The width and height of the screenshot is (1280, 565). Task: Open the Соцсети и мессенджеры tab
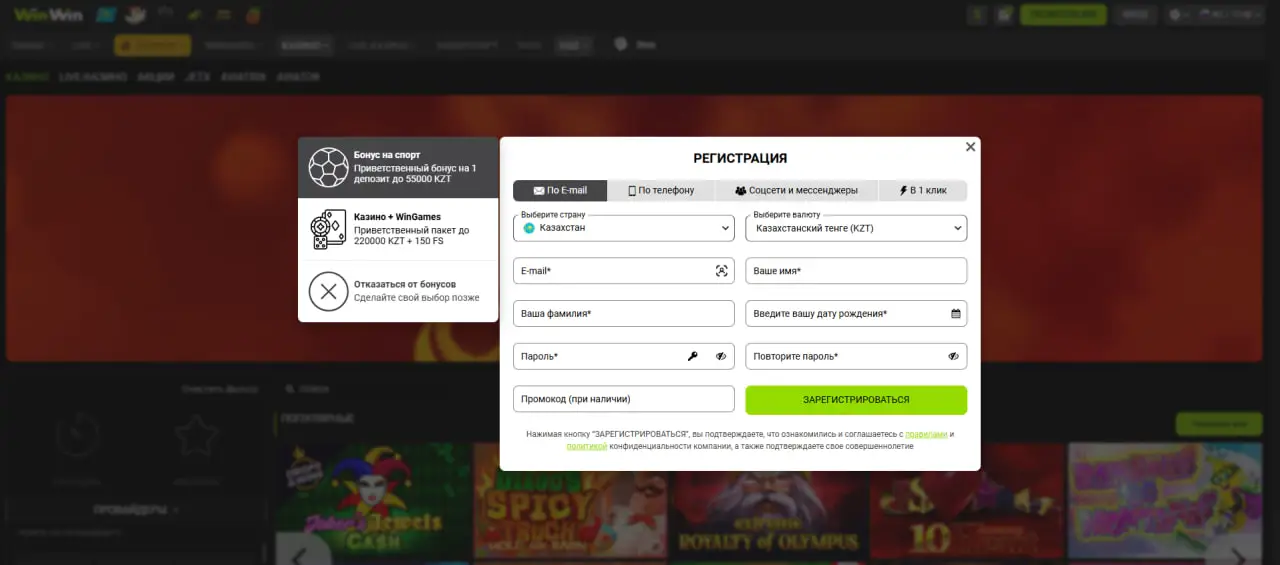pyautogui.click(x=796, y=190)
